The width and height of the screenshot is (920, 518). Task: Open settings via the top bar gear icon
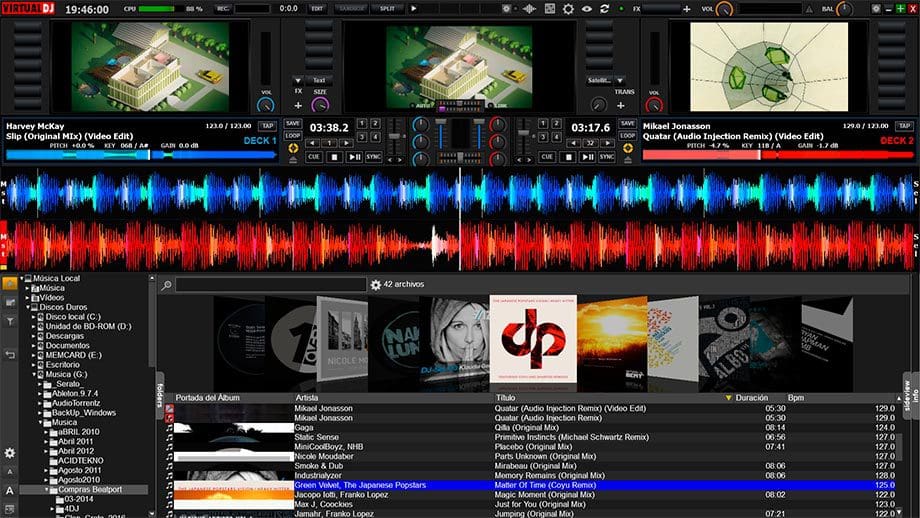click(568, 9)
